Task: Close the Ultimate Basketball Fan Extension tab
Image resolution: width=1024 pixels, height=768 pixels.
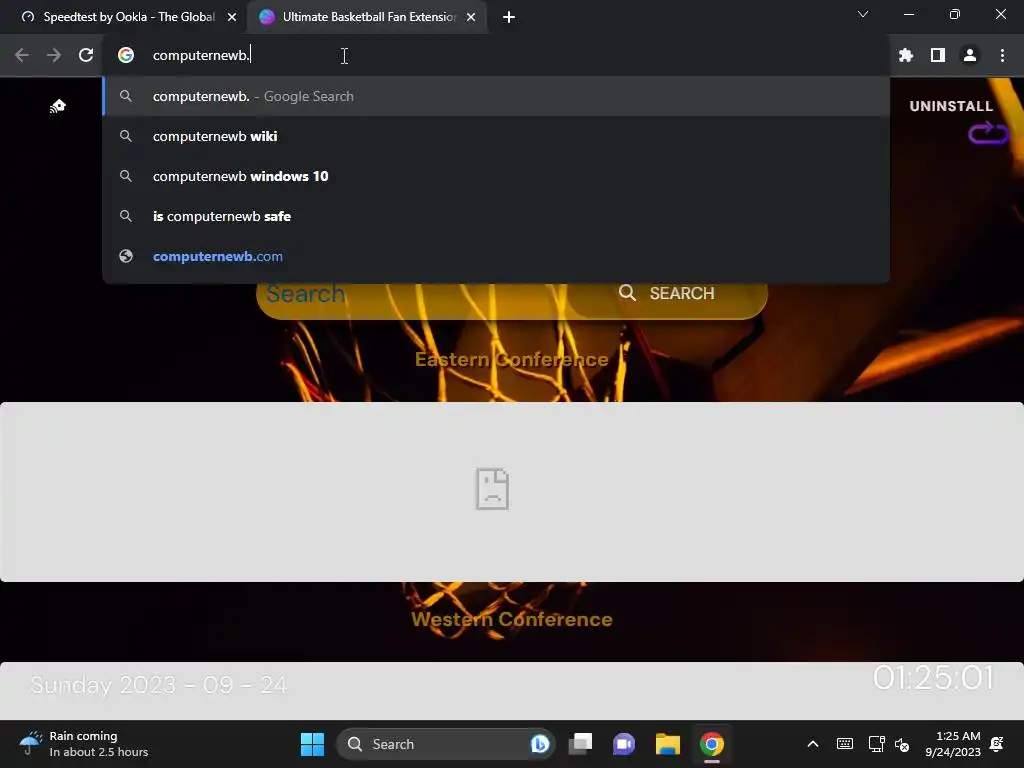Action: coord(471,18)
